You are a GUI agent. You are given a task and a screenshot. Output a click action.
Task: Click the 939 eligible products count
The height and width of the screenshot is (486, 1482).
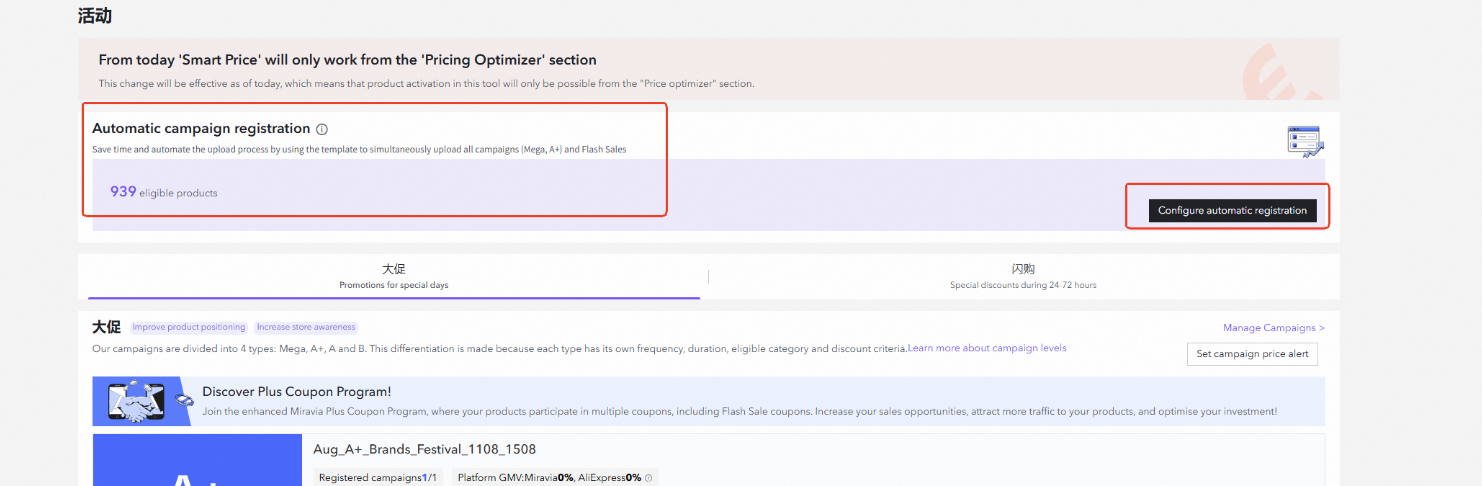[163, 192]
